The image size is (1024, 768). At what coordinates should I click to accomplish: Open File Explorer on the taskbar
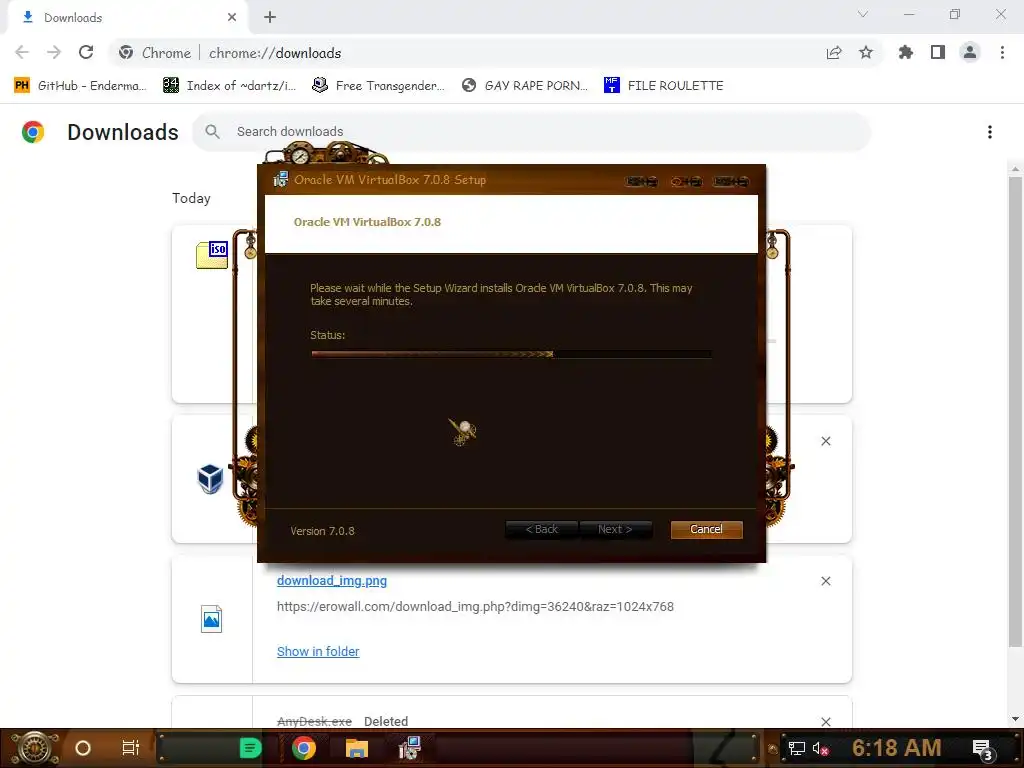357,748
